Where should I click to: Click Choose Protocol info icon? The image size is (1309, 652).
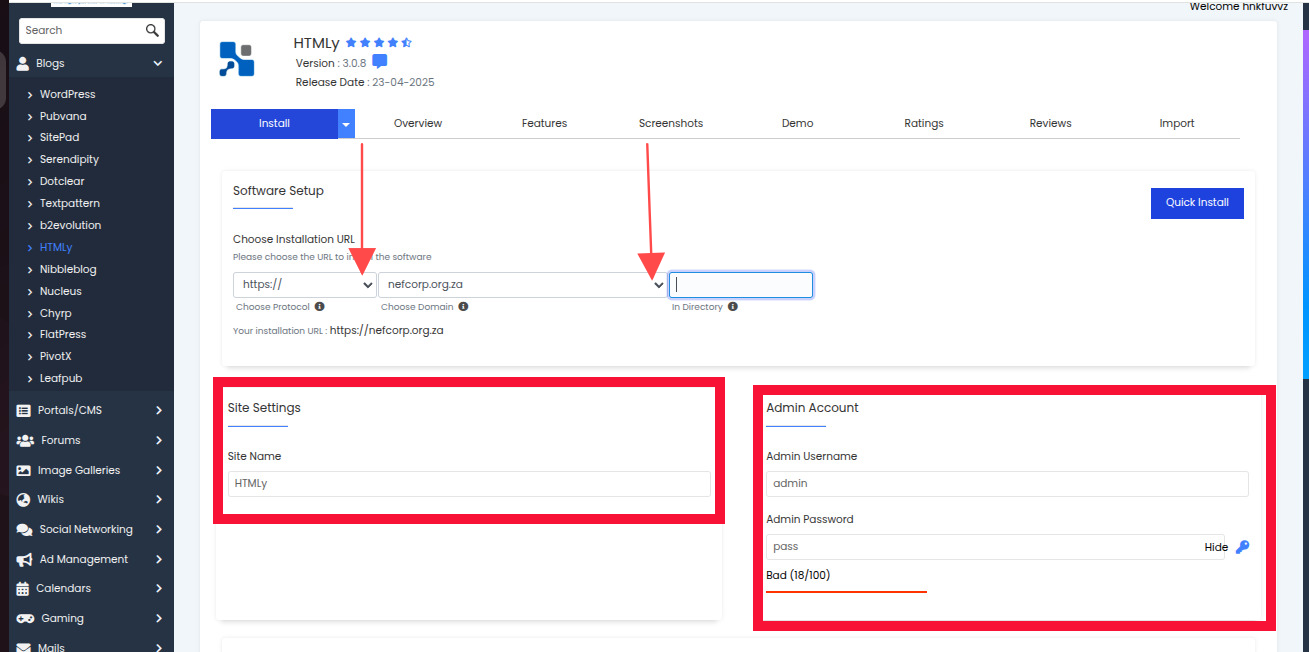pos(319,307)
